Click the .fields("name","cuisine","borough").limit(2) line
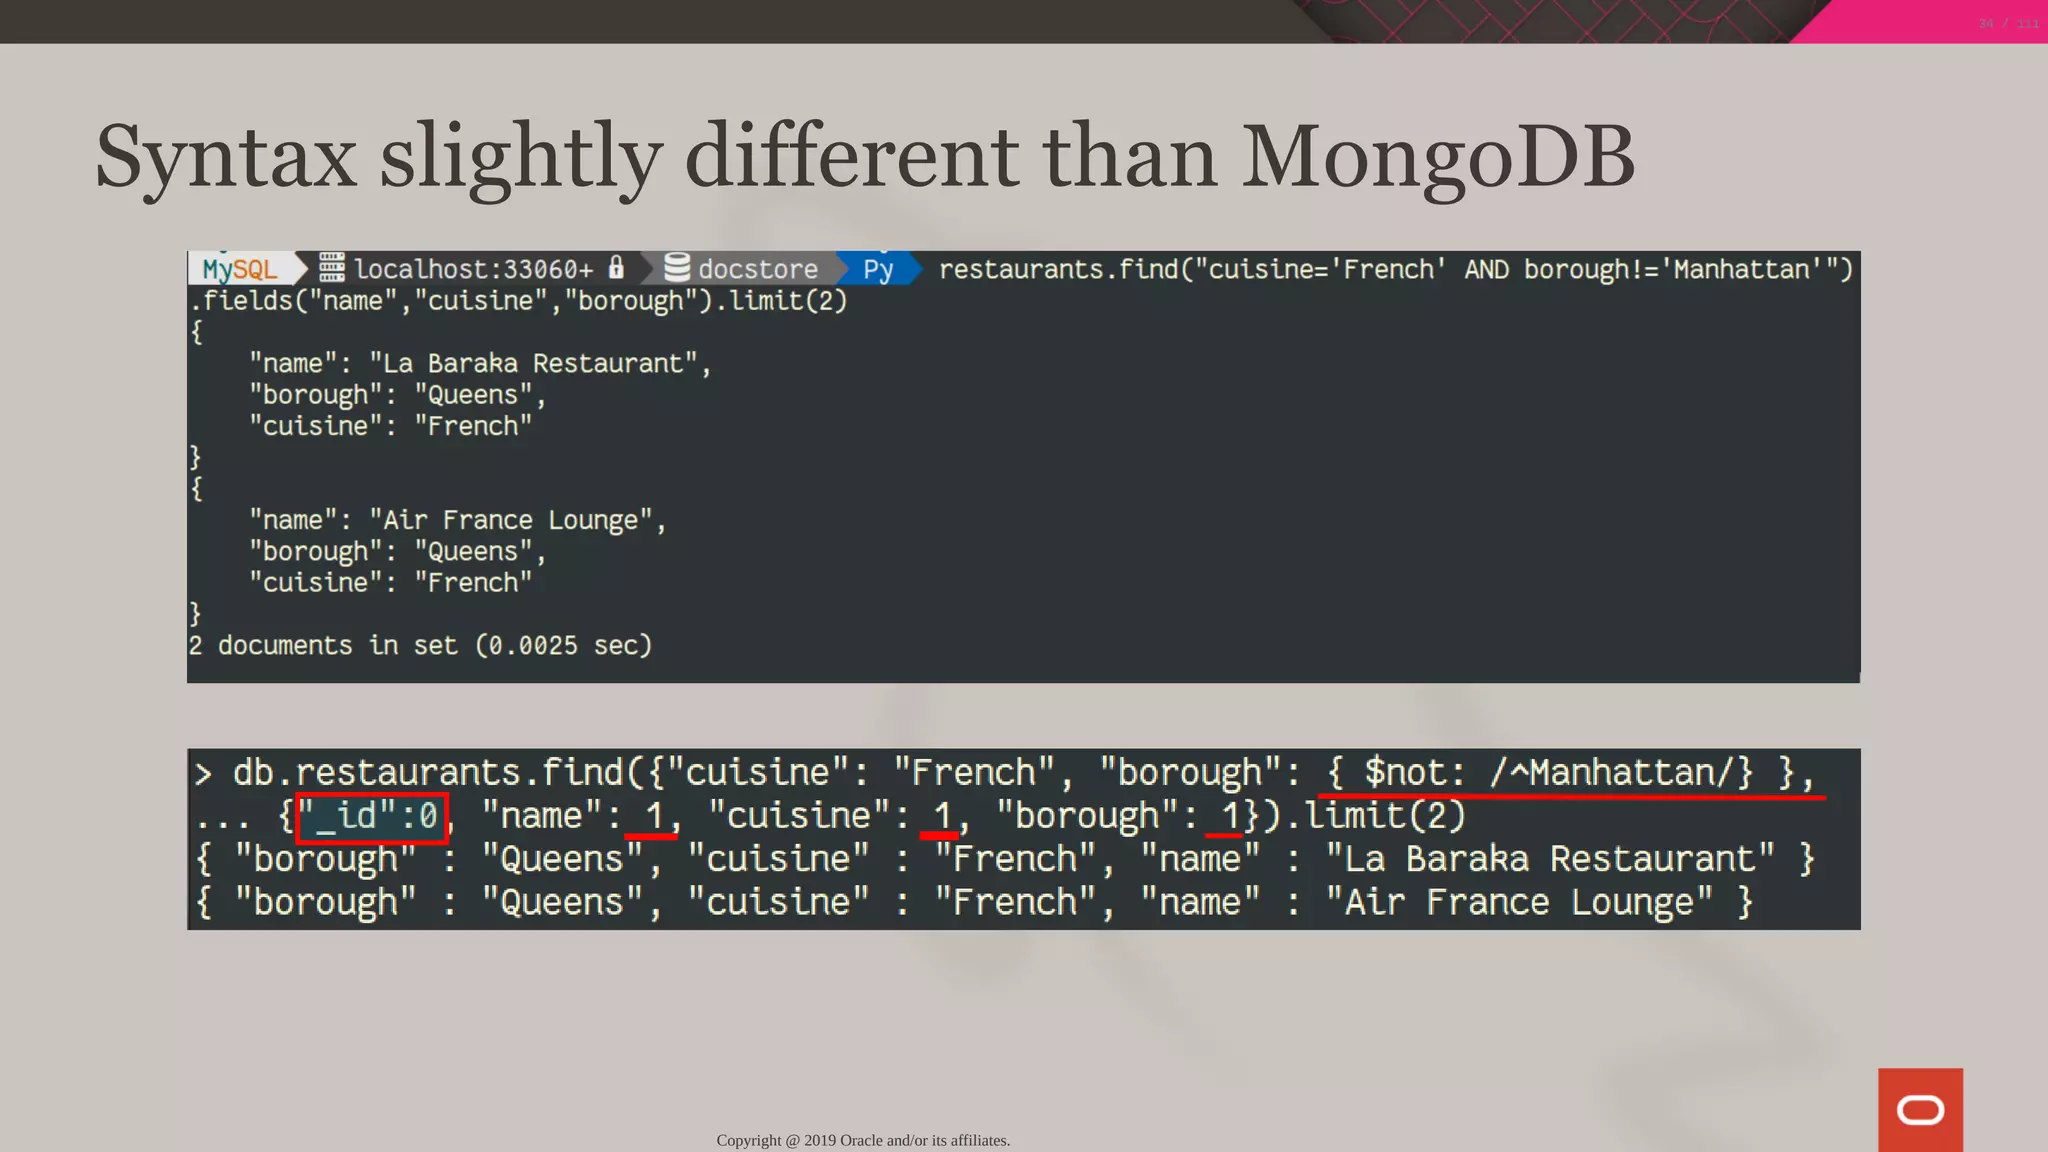Screen dimensions: 2048x1152 pyautogui.click(x=520, y=301)
